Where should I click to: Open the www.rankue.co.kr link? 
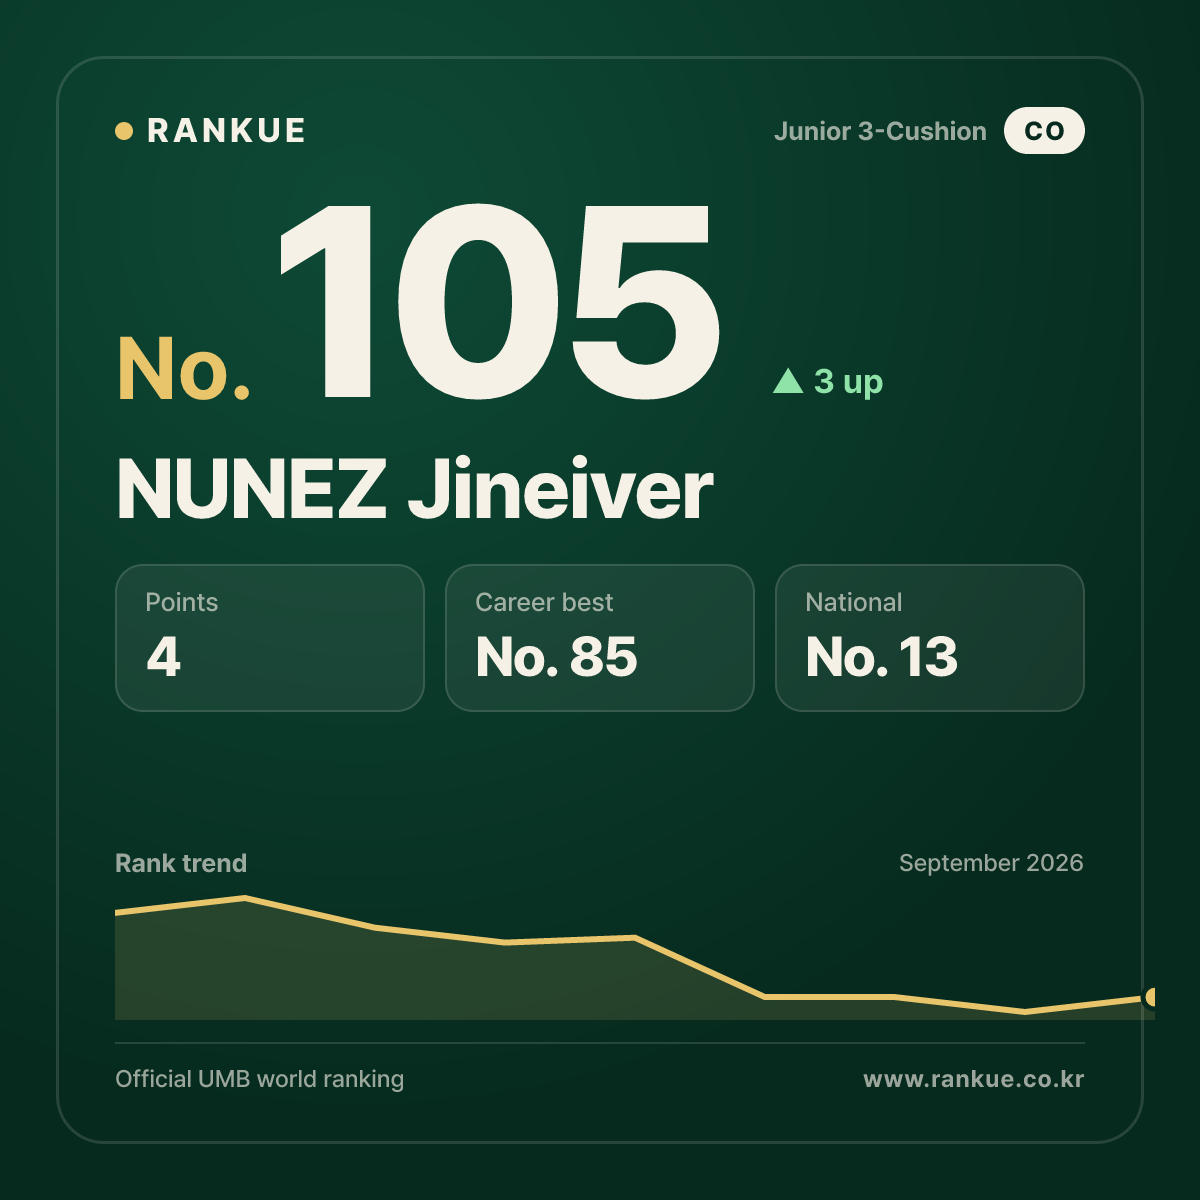pyautogui.click(x=974, y=1079)
